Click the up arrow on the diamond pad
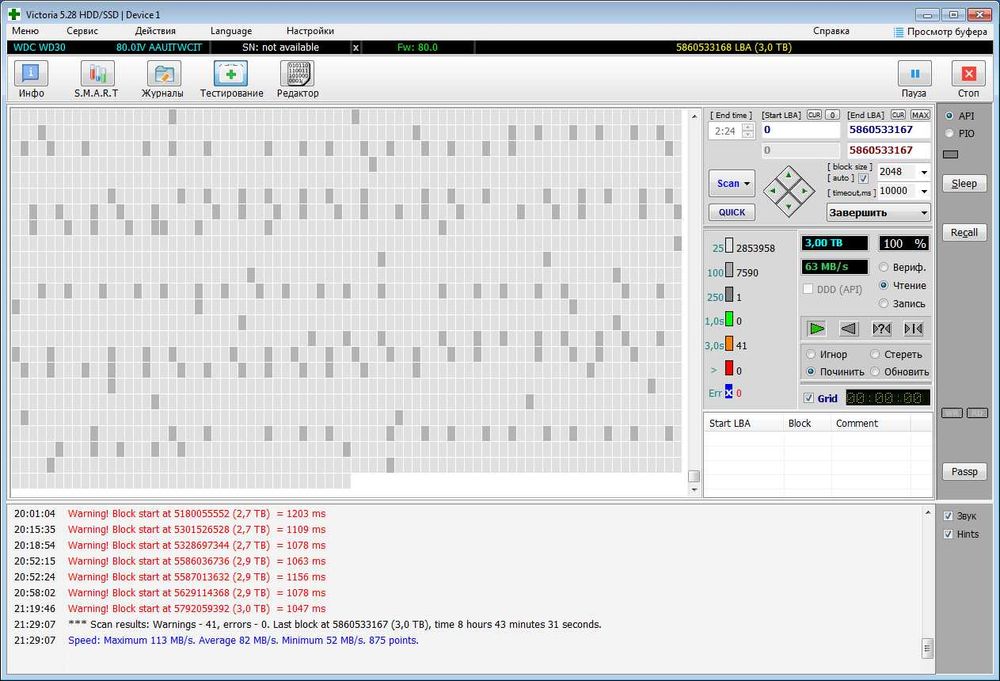This screenshot has height=681, width=1000. (789, 175)
